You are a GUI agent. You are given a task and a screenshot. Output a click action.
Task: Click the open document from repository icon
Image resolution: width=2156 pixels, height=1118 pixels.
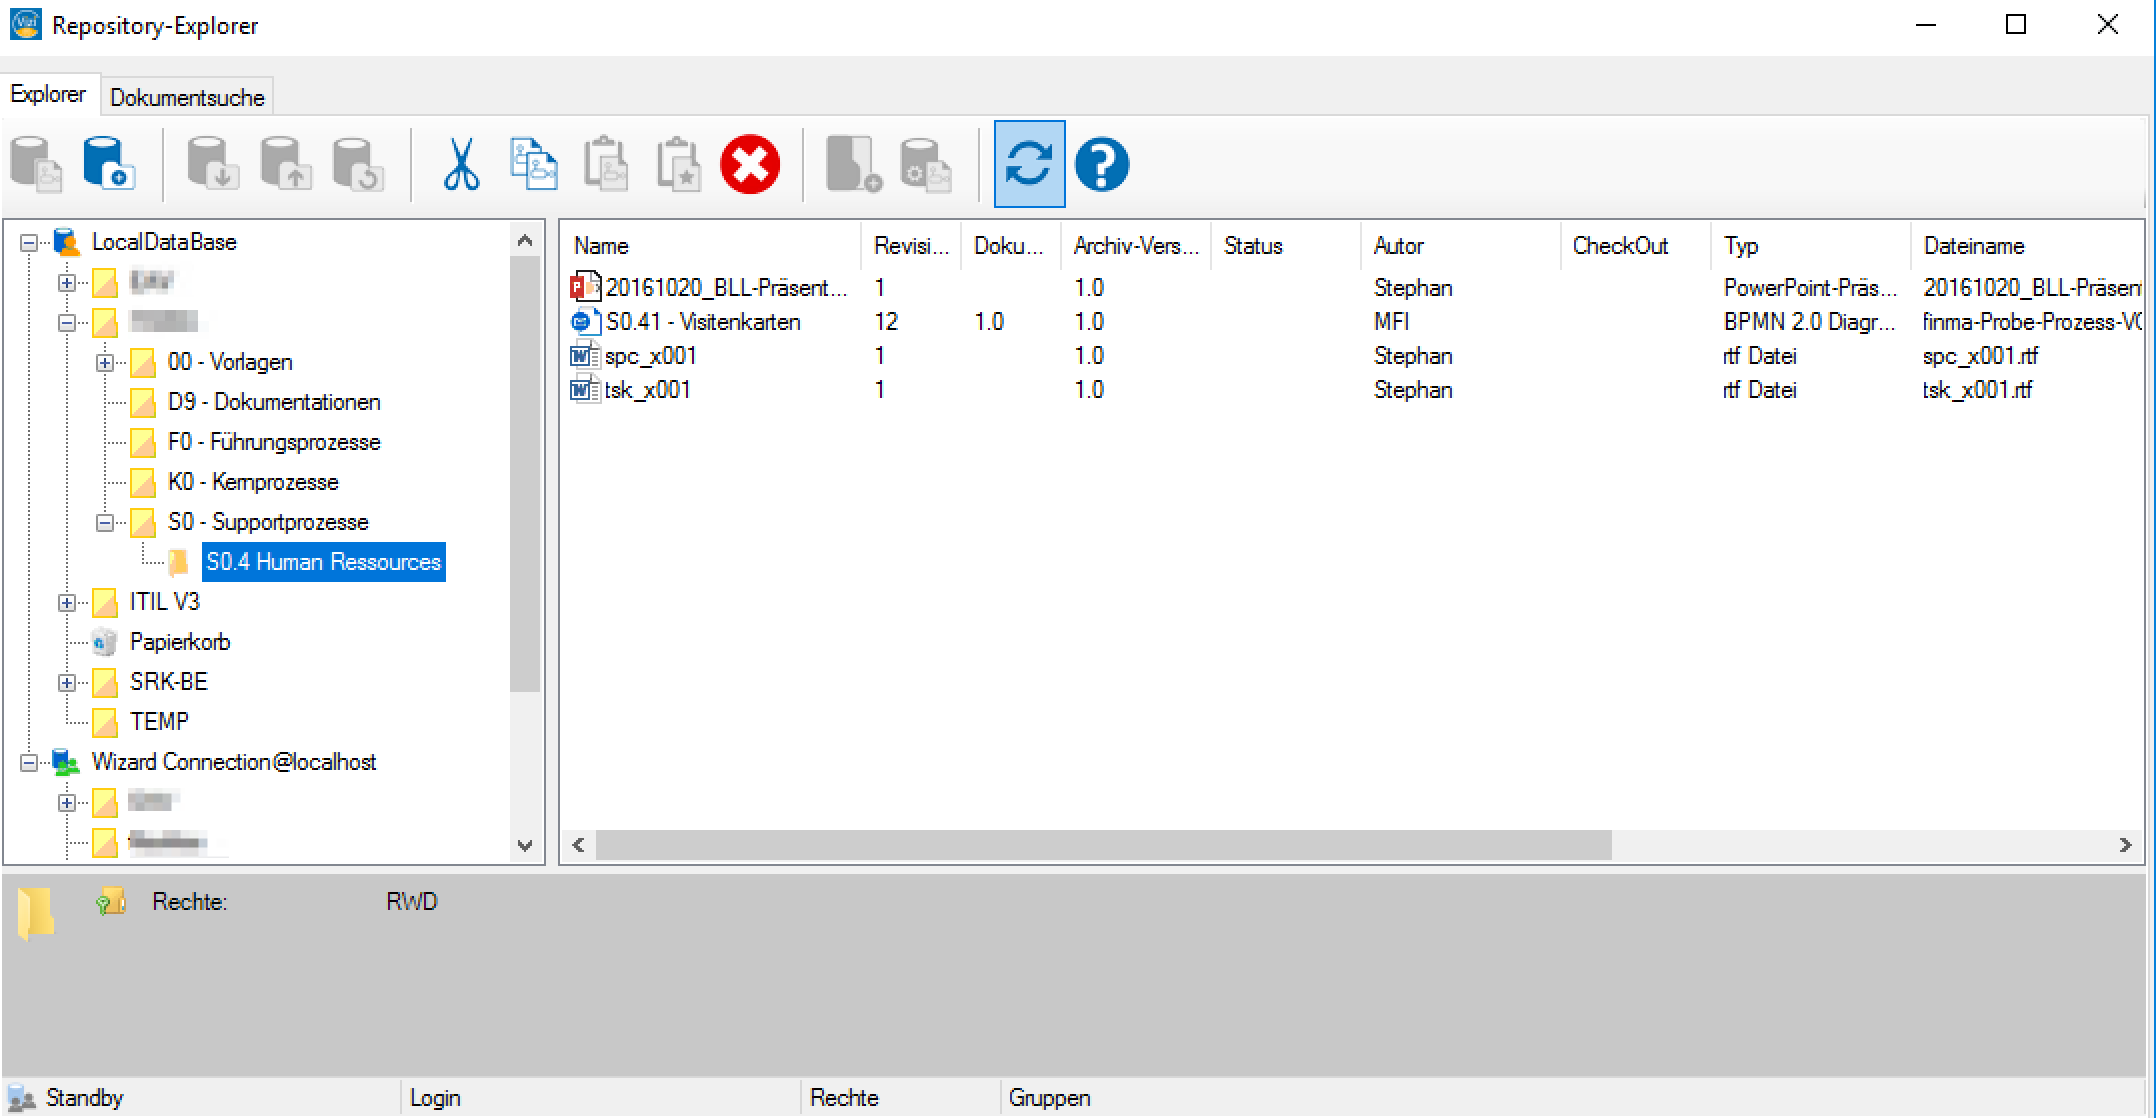pos(36,164)
